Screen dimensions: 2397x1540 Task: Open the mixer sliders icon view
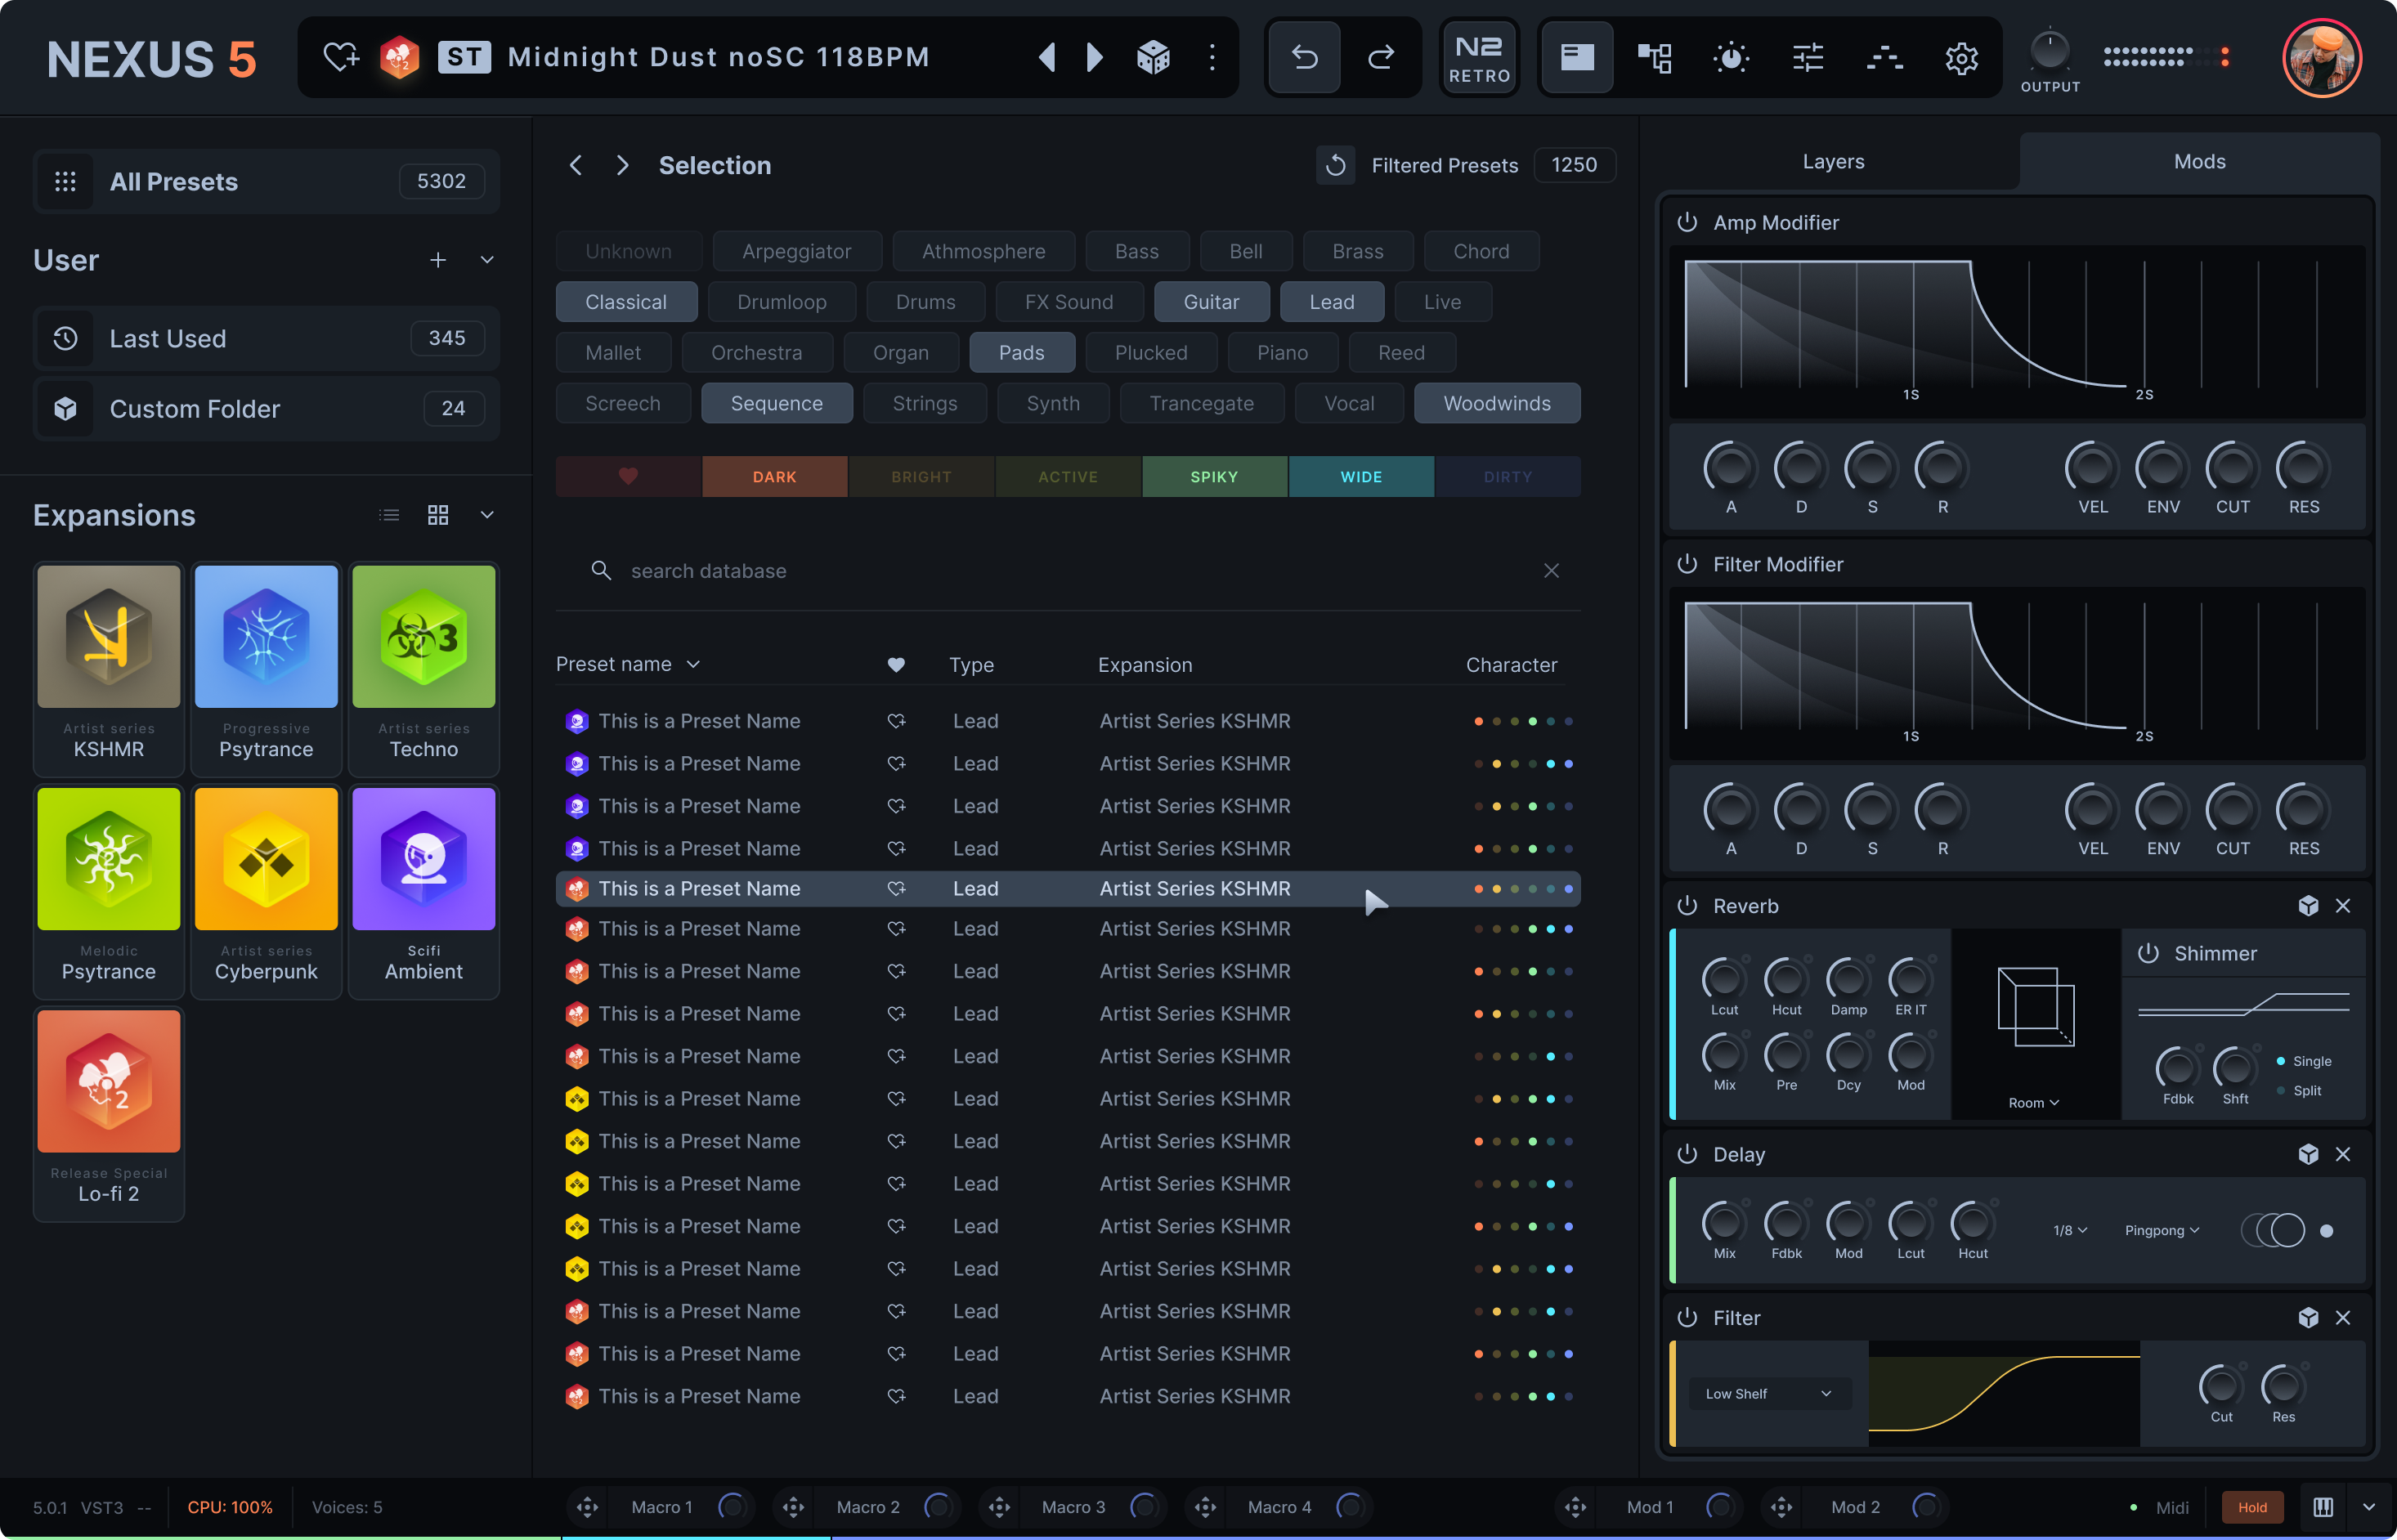coord(1808,57)
